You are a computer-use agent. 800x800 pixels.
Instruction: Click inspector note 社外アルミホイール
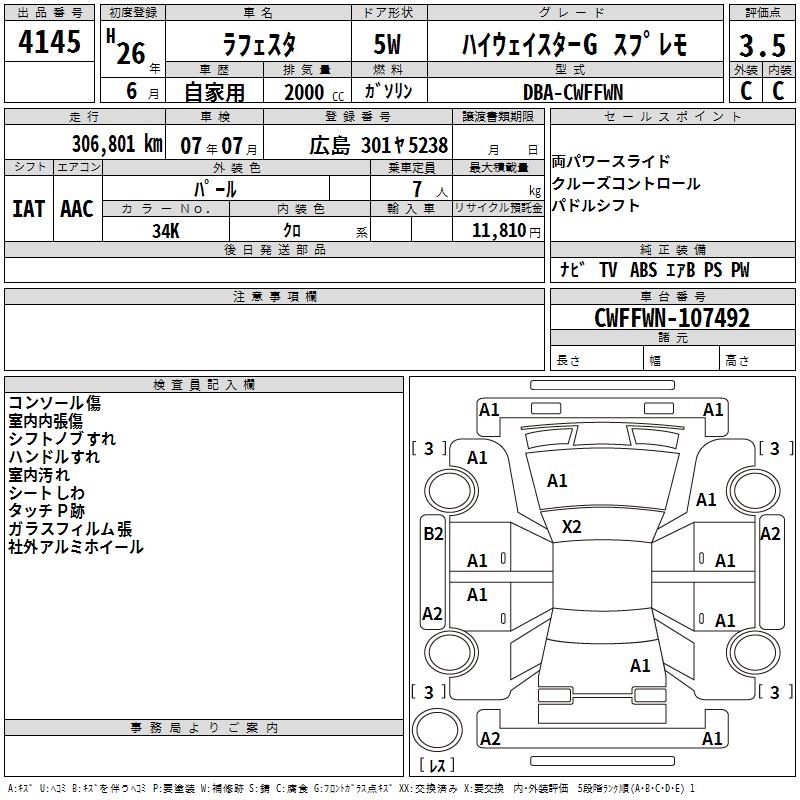[x=76, y=546]
